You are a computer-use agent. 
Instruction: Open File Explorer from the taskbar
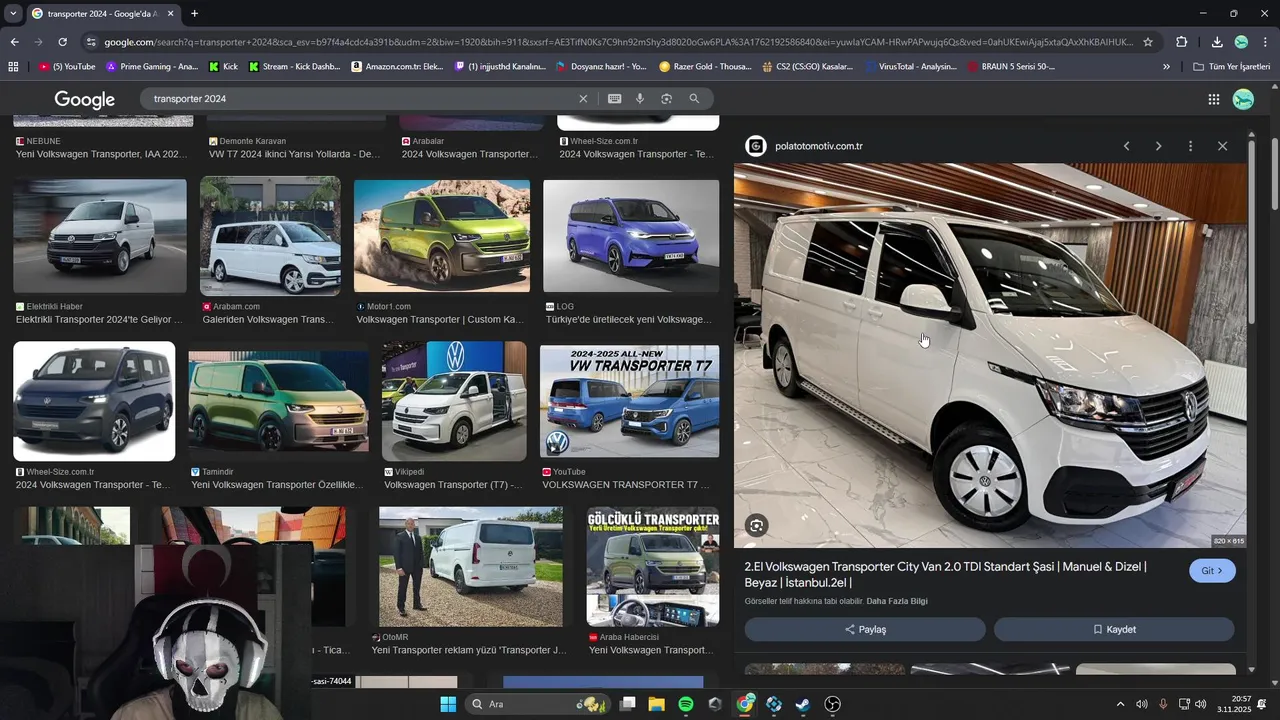656,704
